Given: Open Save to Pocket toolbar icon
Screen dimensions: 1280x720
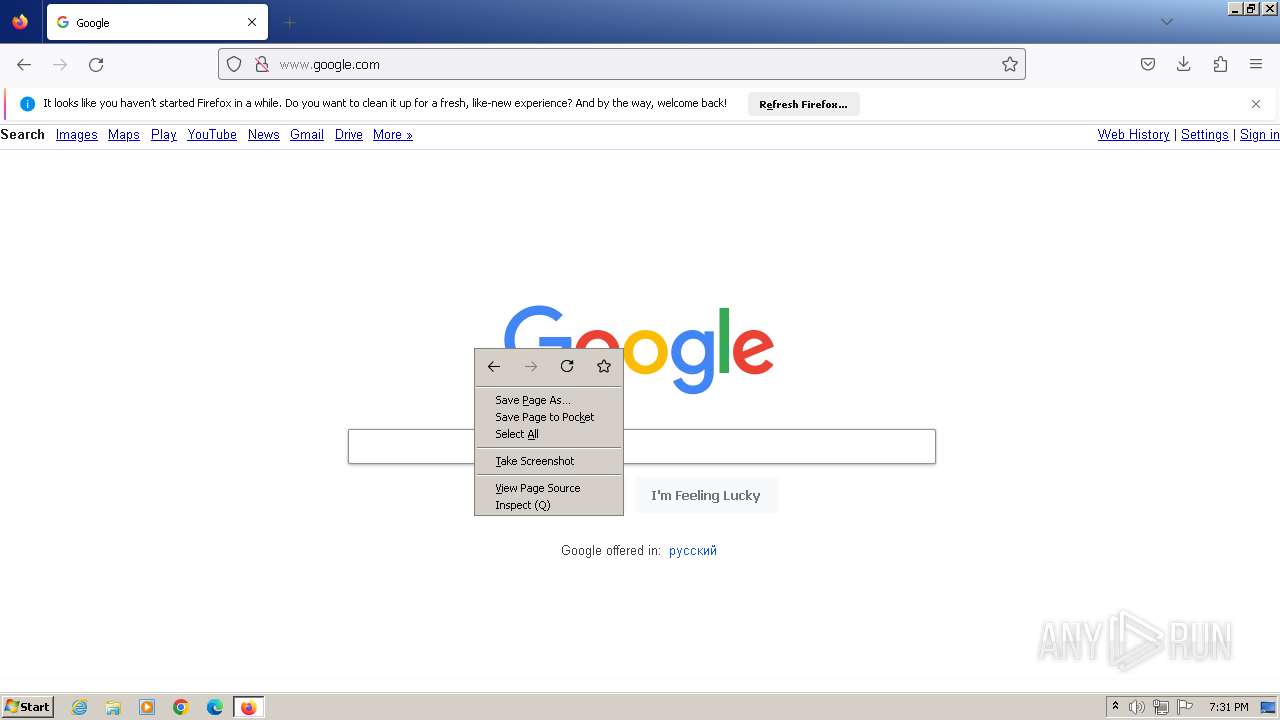Looking at the screenshot, I should click(1148, 64).
